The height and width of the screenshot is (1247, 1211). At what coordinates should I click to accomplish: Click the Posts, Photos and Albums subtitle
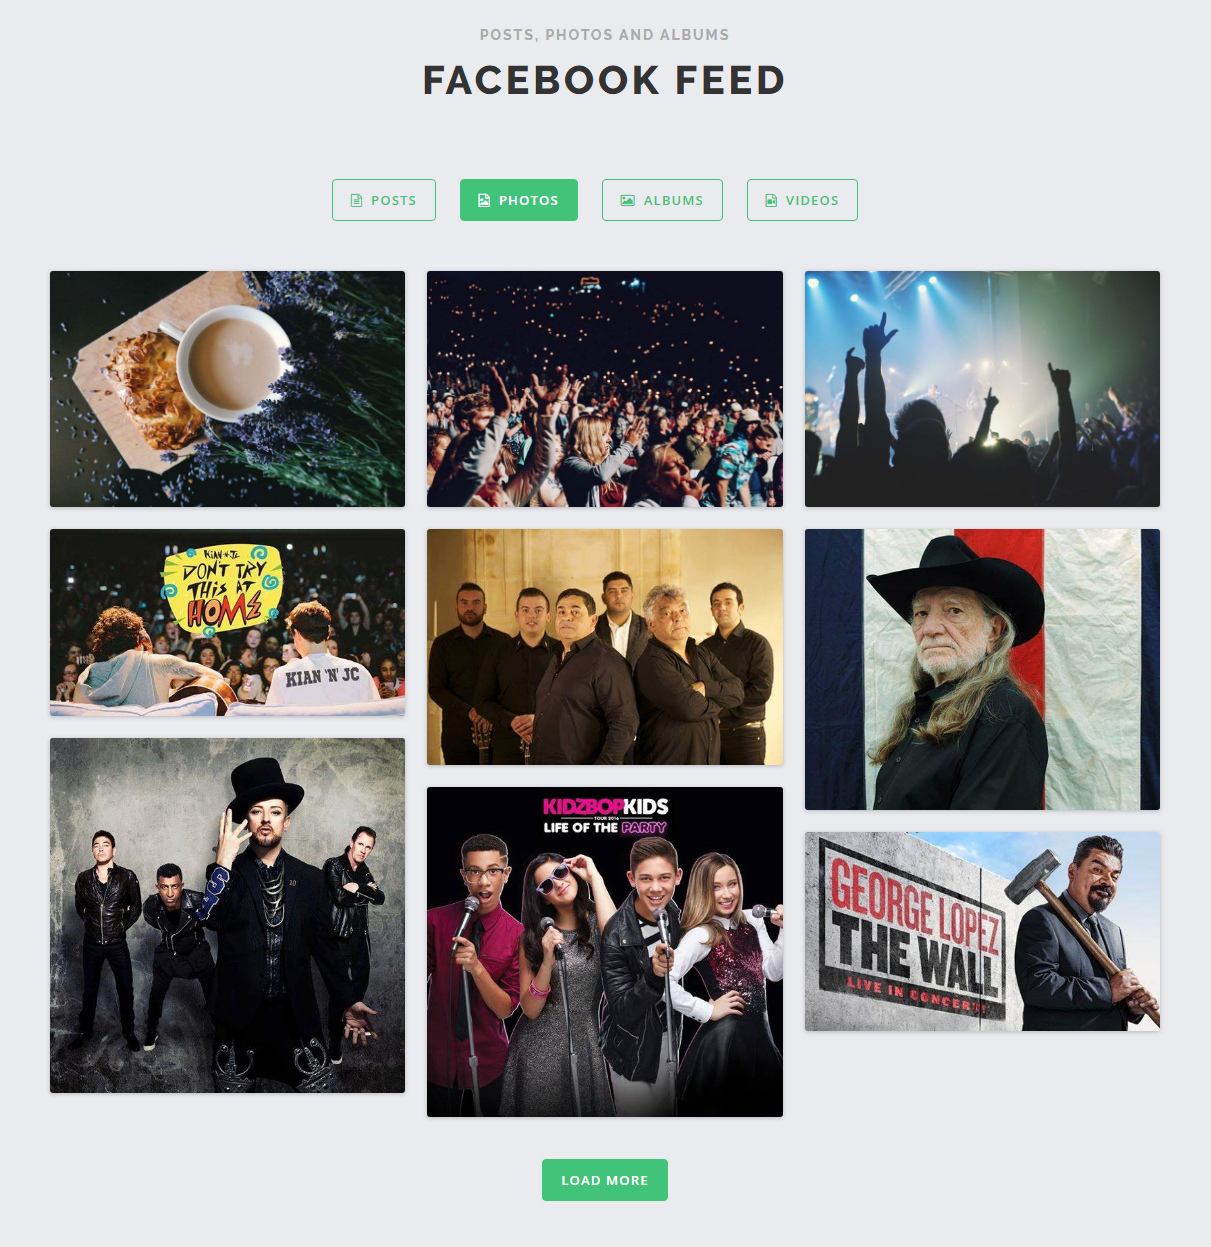point(604,34)
